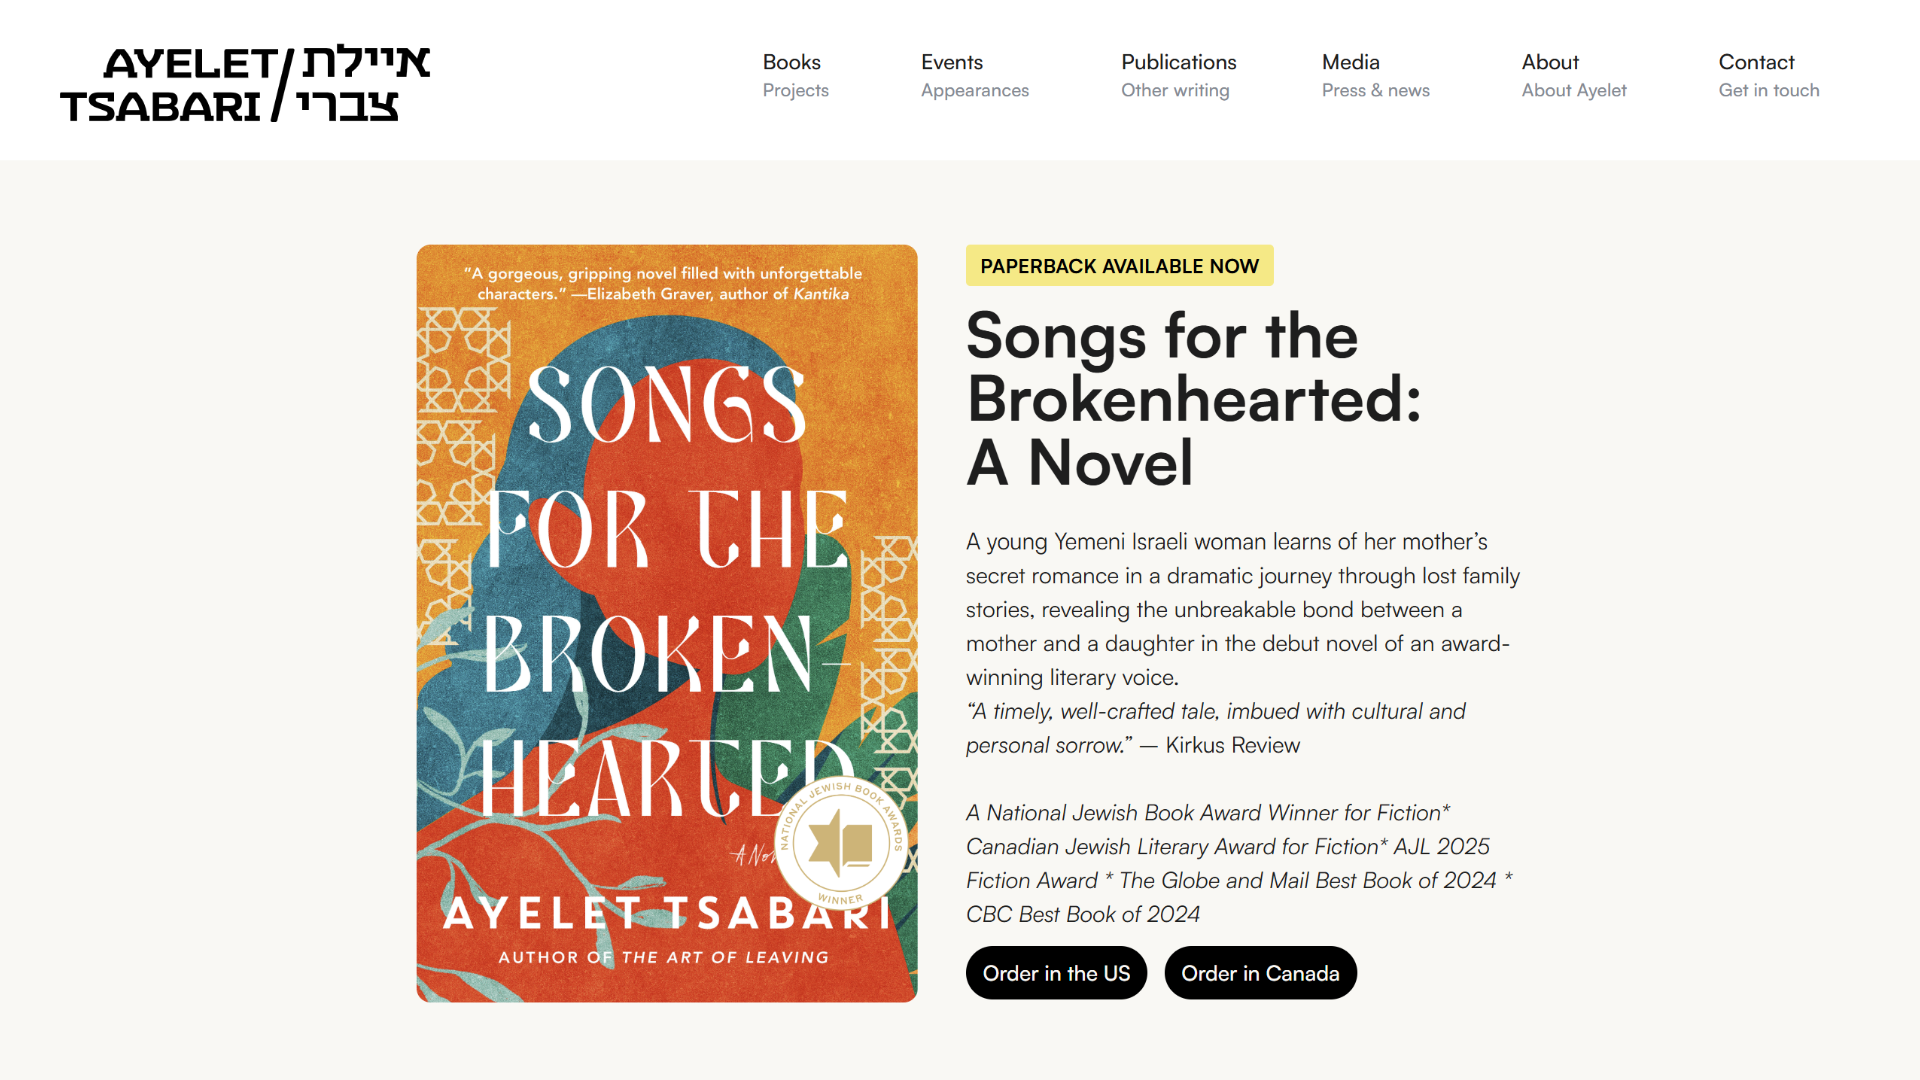The width and height of the screenshot is (1920, 1080).
Task: Click the large title on the book cover
Action: click(666, 590)
